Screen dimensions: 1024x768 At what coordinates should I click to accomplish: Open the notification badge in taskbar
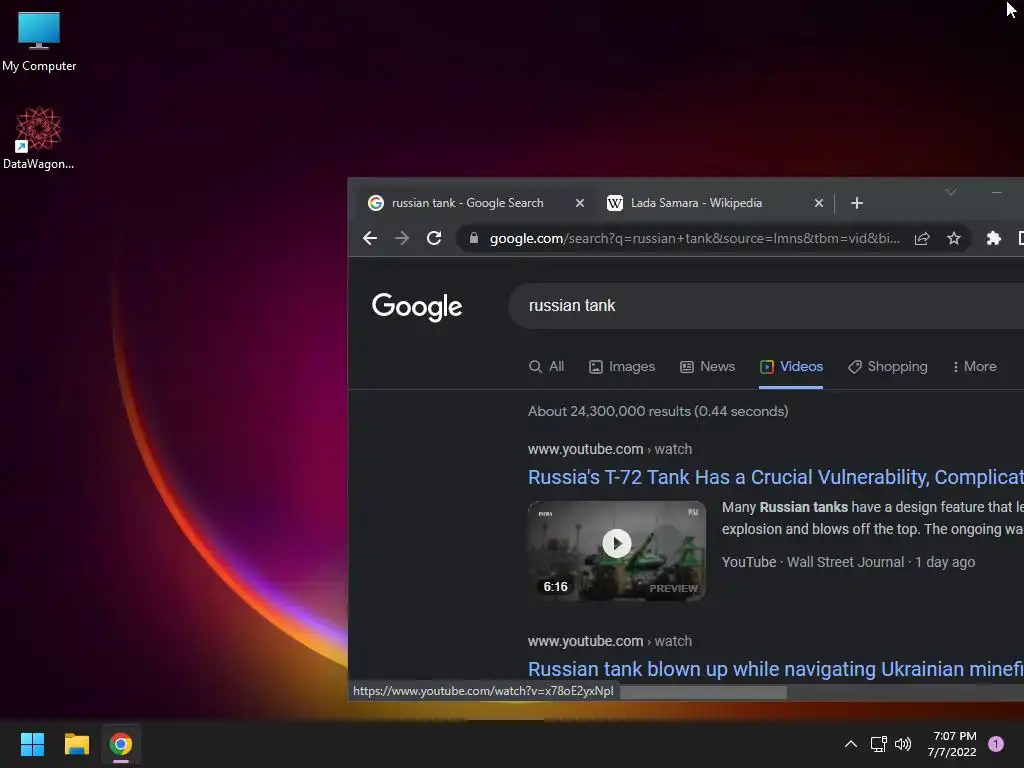[996, 744]
